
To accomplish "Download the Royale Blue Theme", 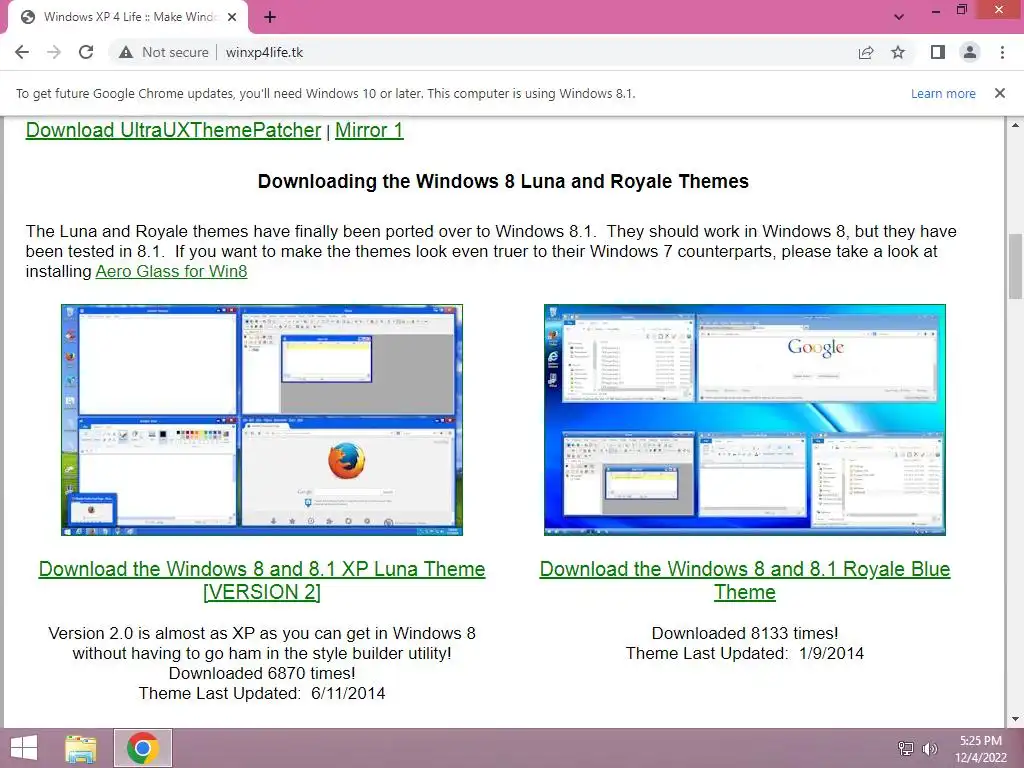I will (744, 580).
